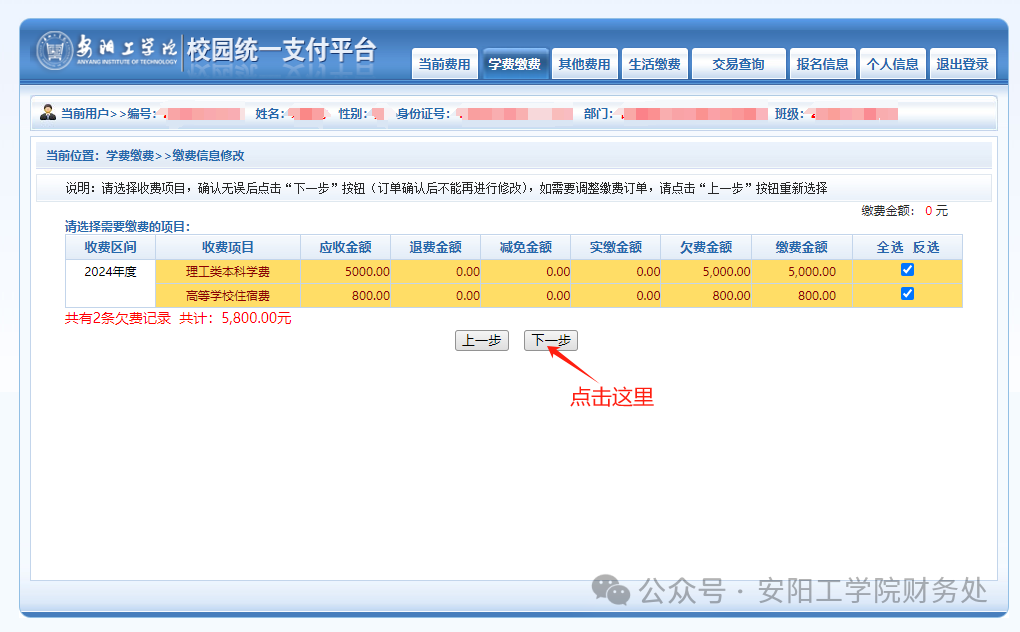This screenshot has height=632, width=1020.
Task: Log out via the 退出登录 tab
Action: click(962, 64)
